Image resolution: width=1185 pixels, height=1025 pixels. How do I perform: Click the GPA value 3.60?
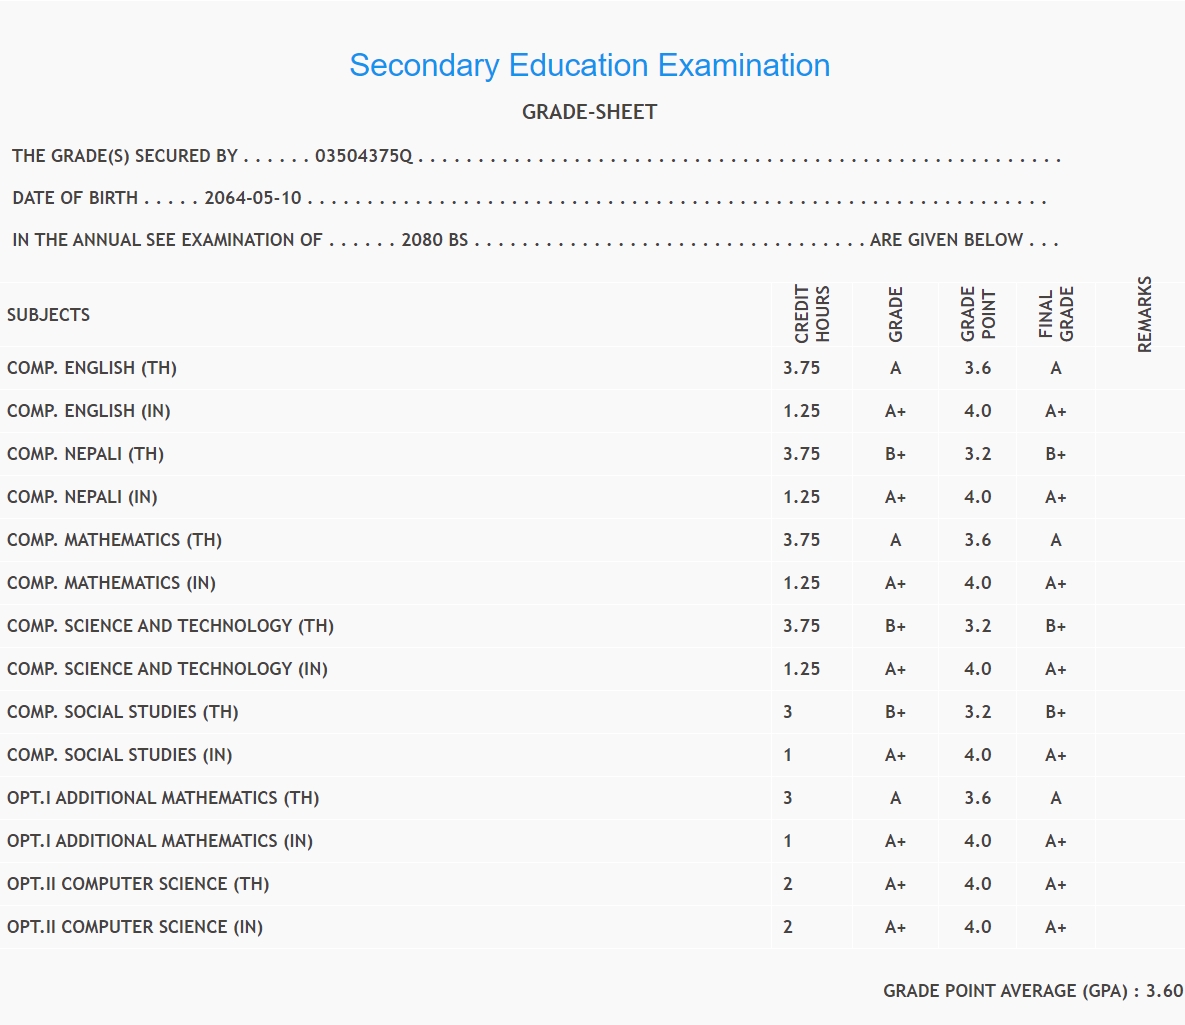pyautogui.click(x=1164, y=991)
